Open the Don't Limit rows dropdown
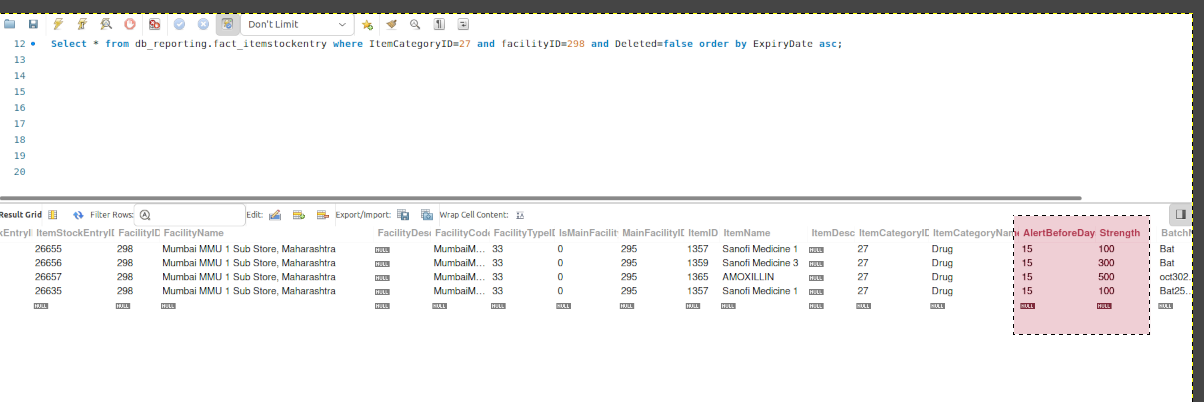The width and height of the screenshot is (1204, 402). [297, 23]
